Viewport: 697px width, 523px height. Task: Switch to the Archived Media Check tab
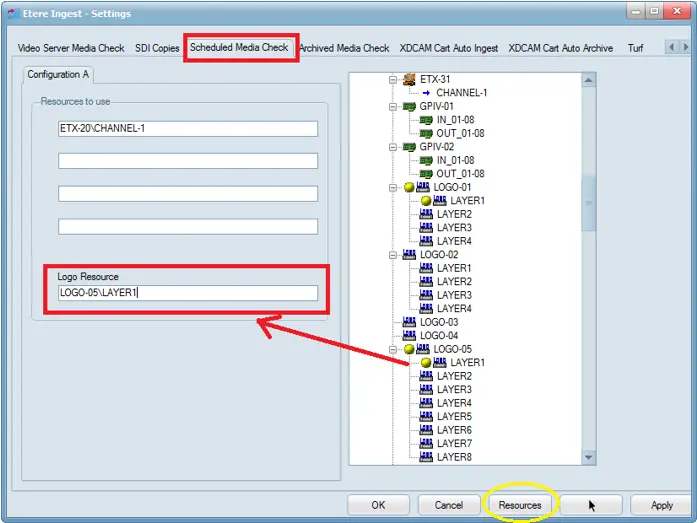coord(345,48)
